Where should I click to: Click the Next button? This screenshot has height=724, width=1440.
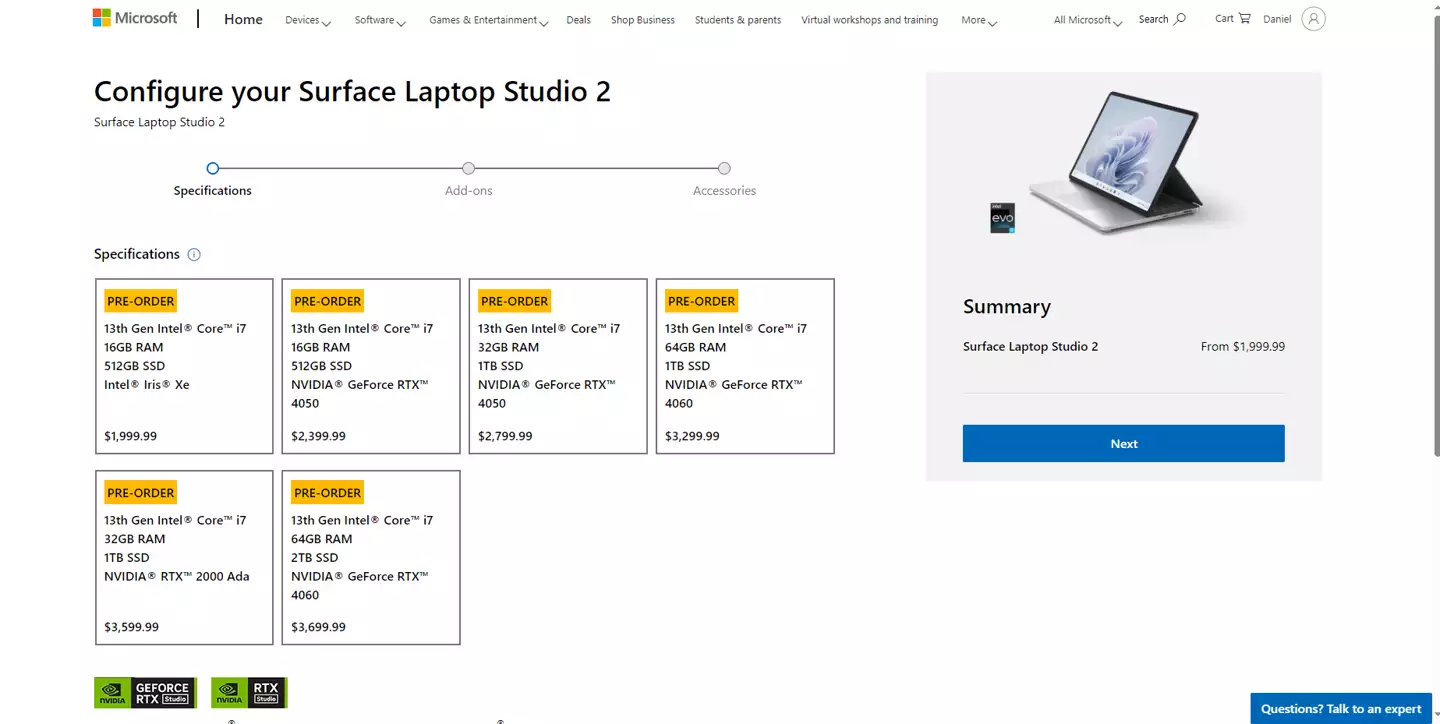[x=1124, y=444]
